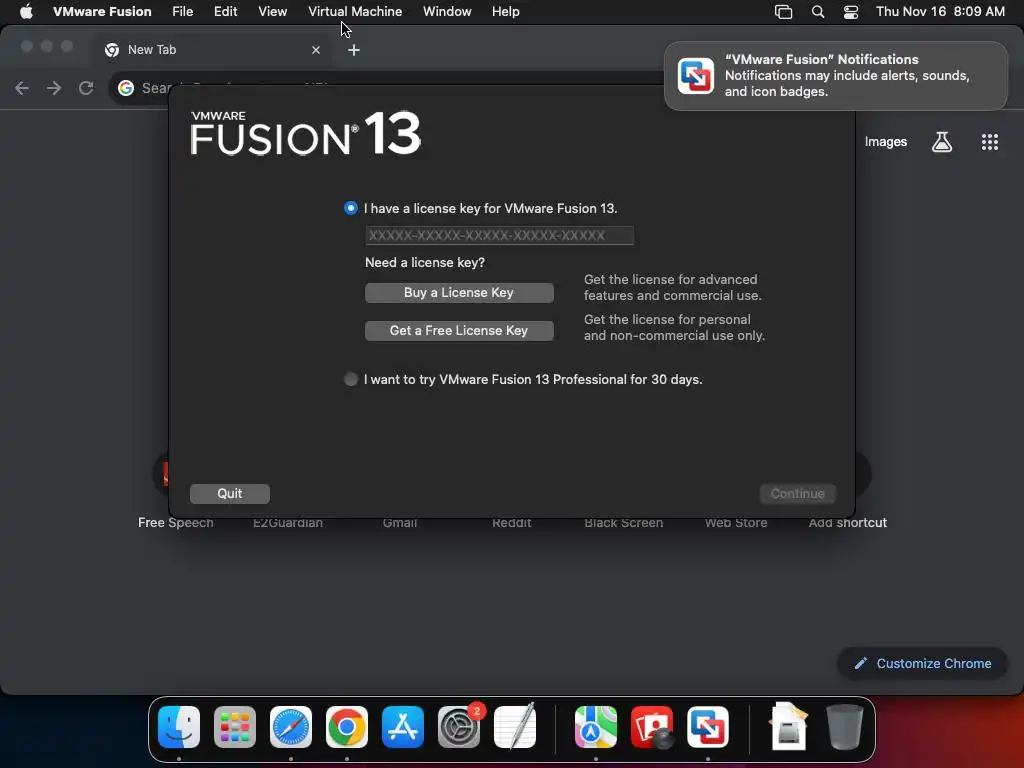The image size is (1024, 768).
Task: Open Finder from the dock
Action: [179, 727]
